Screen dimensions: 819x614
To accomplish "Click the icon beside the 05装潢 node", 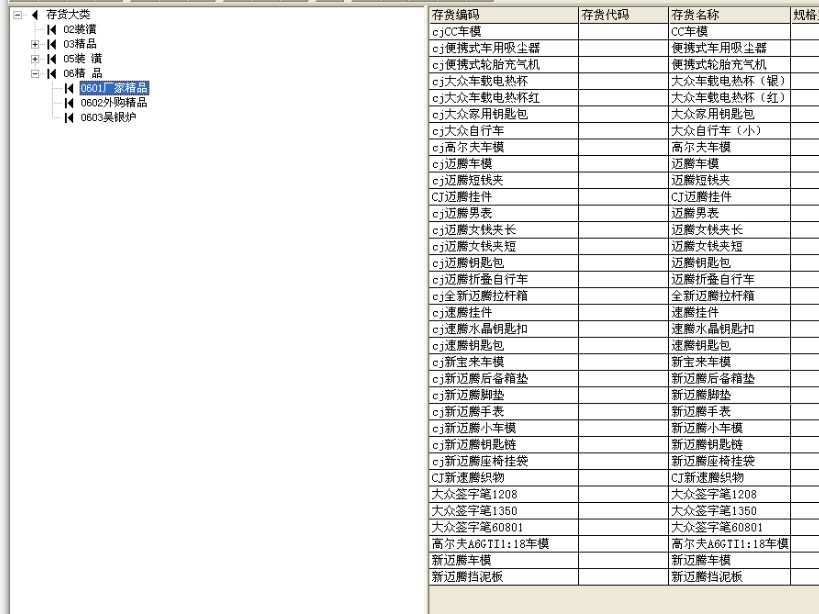I will click(51, 59).
